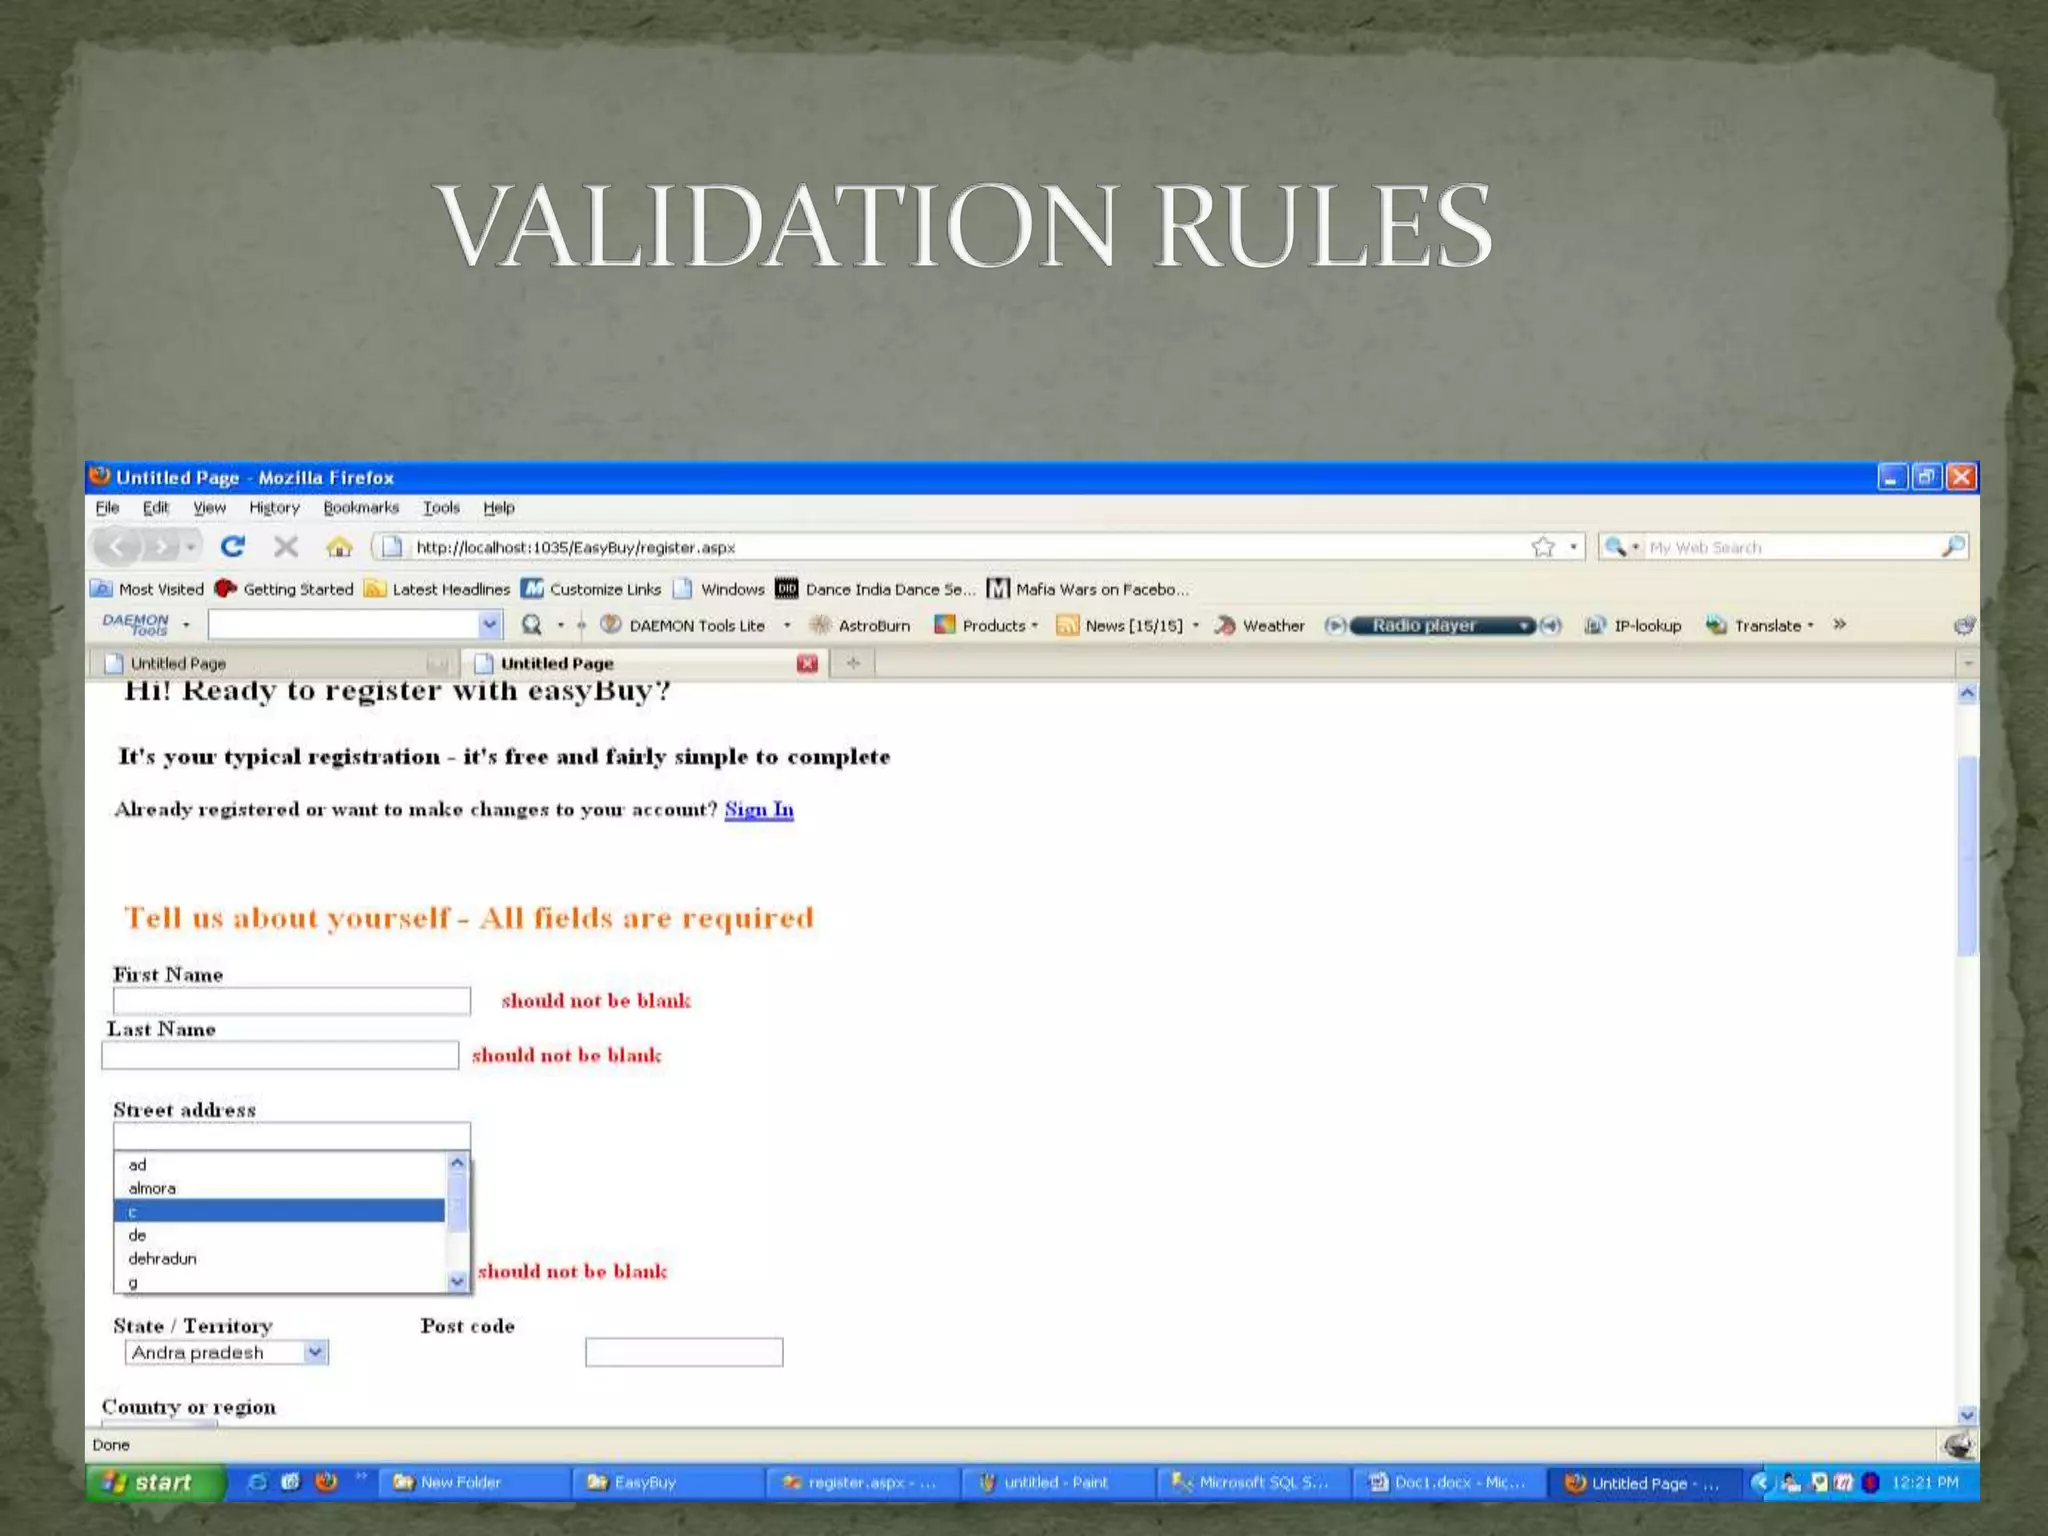Click the DAEMON Tools Lite toolbar icon
Viewport: 2048px width, 1536px height.
tap(611, 625)
